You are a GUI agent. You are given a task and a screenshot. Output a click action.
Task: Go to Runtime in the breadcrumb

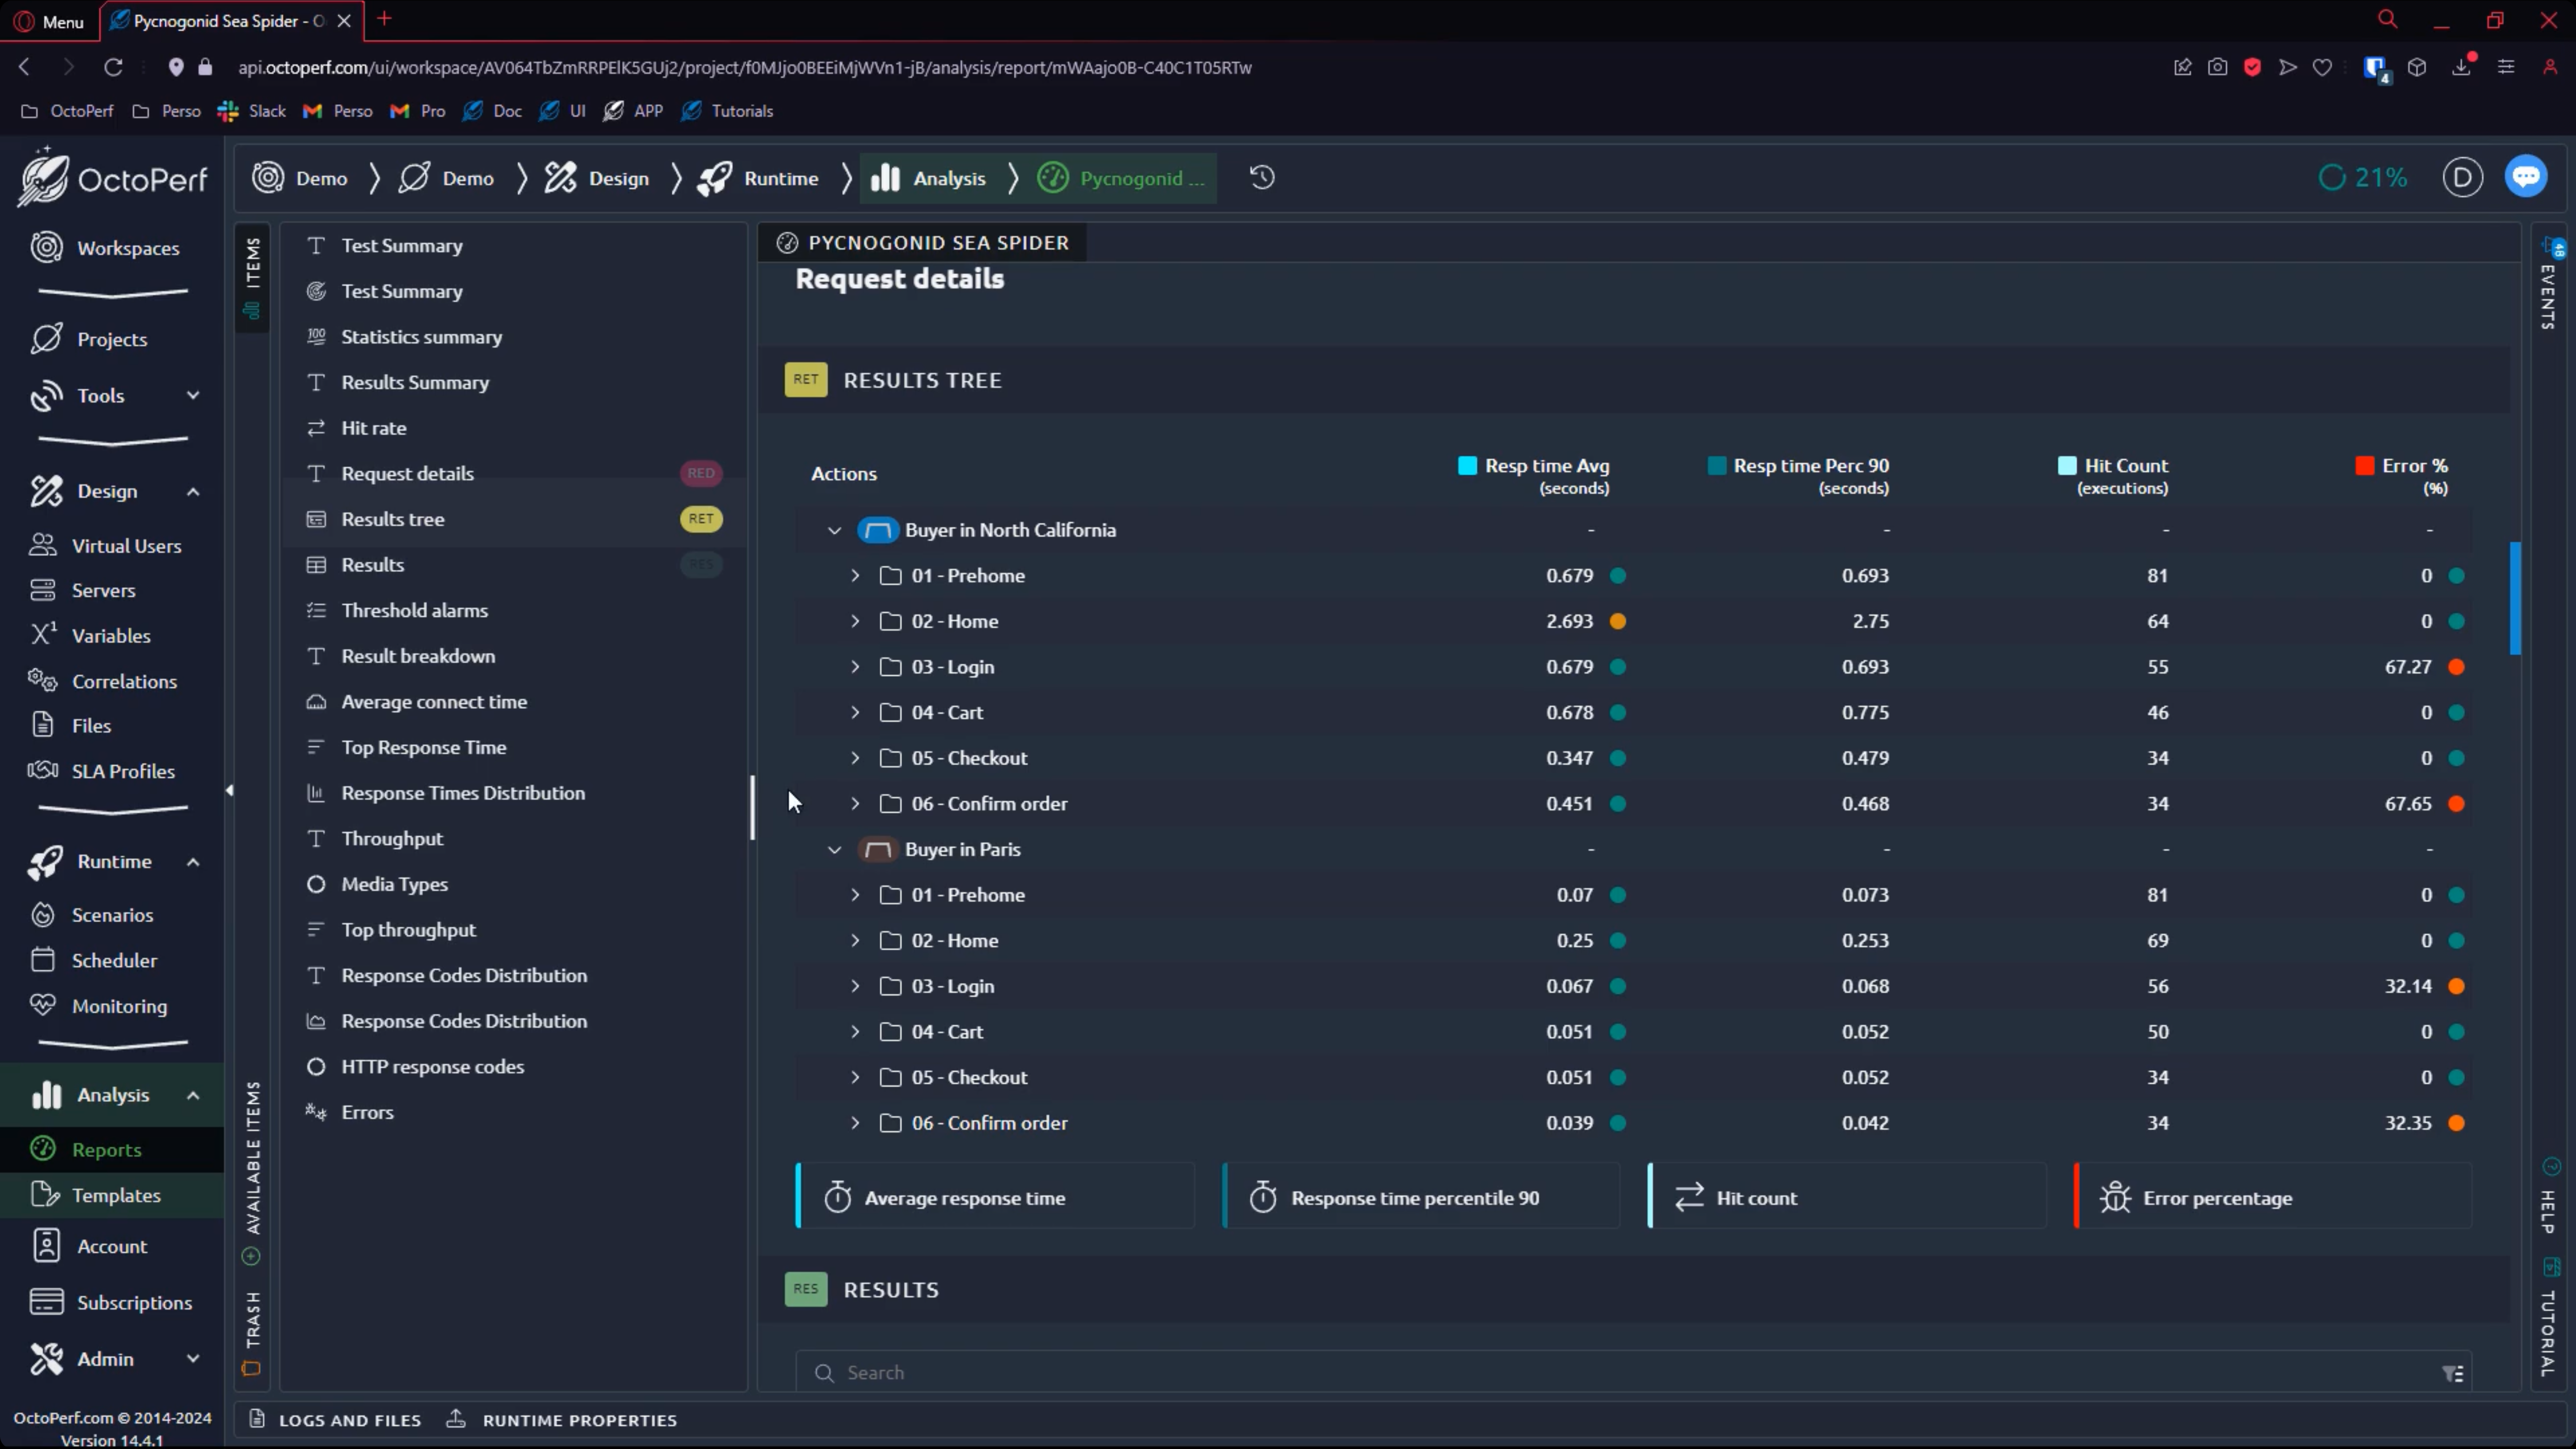[758, 178]
